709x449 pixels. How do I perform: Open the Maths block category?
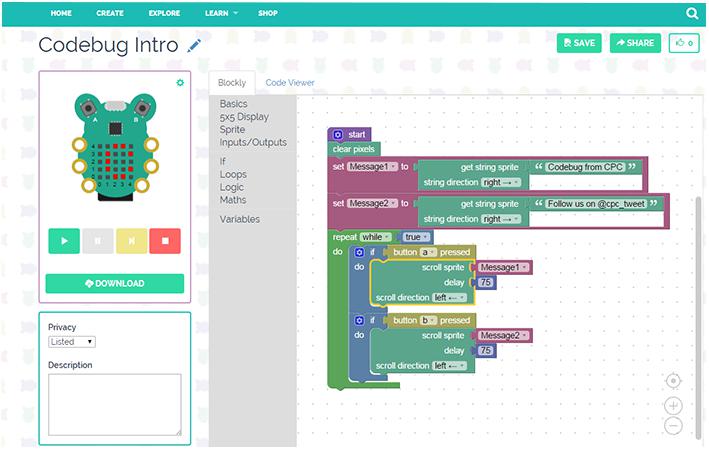pos(233,200)
